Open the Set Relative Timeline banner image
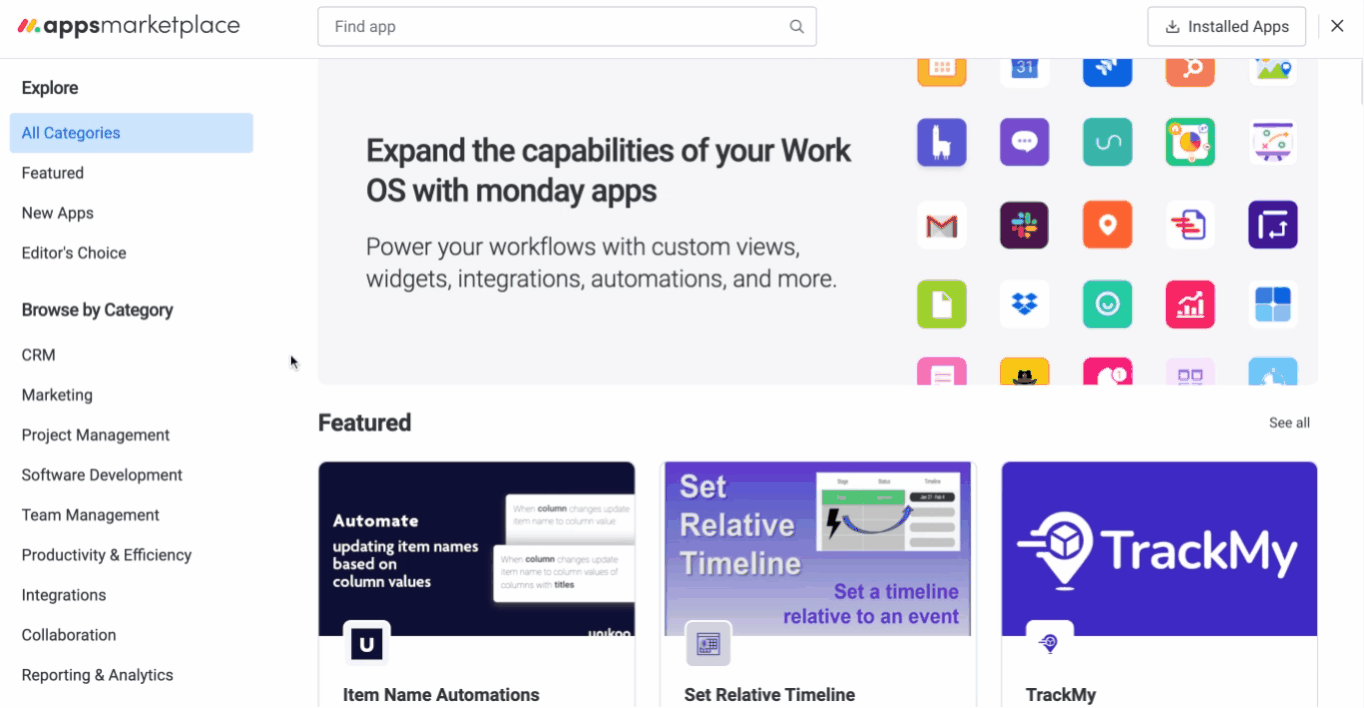The width and height of the screenshot is (1364, 708). coord(818,549)
